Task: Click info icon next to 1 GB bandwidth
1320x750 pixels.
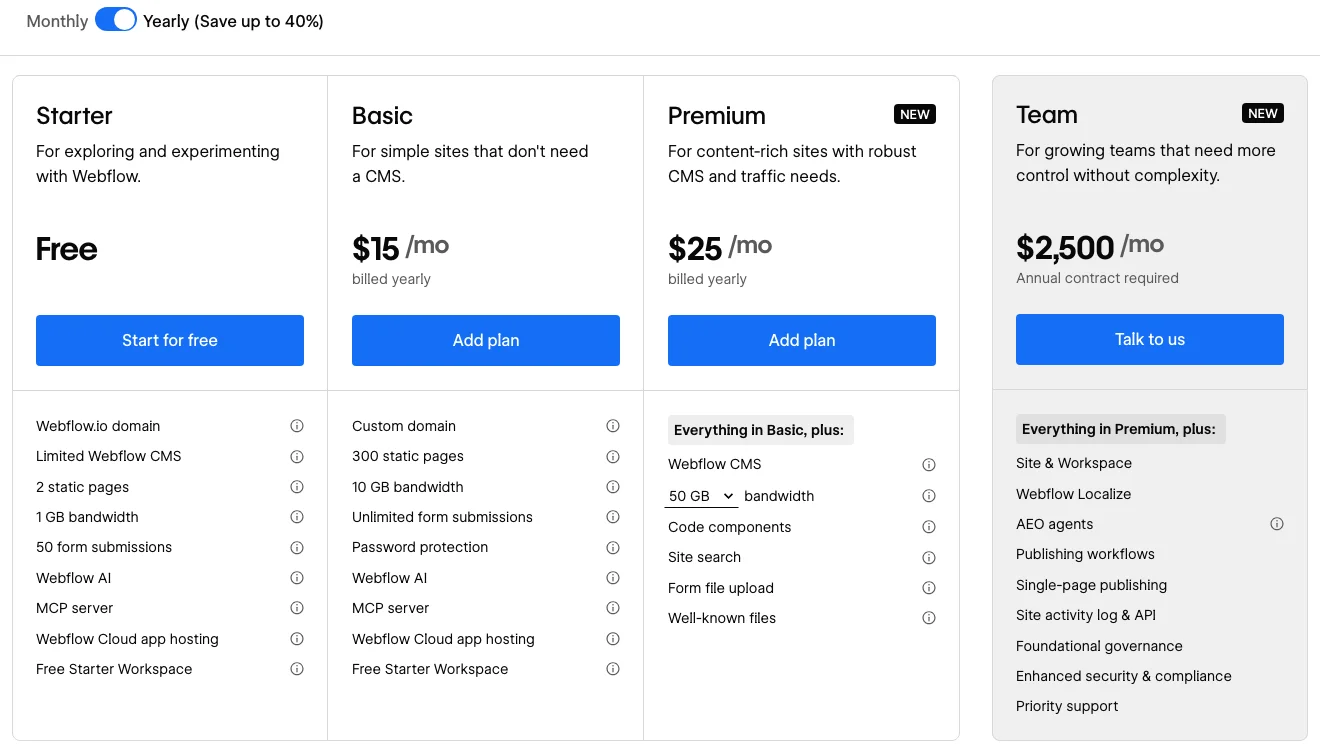Action: [297, 517]
